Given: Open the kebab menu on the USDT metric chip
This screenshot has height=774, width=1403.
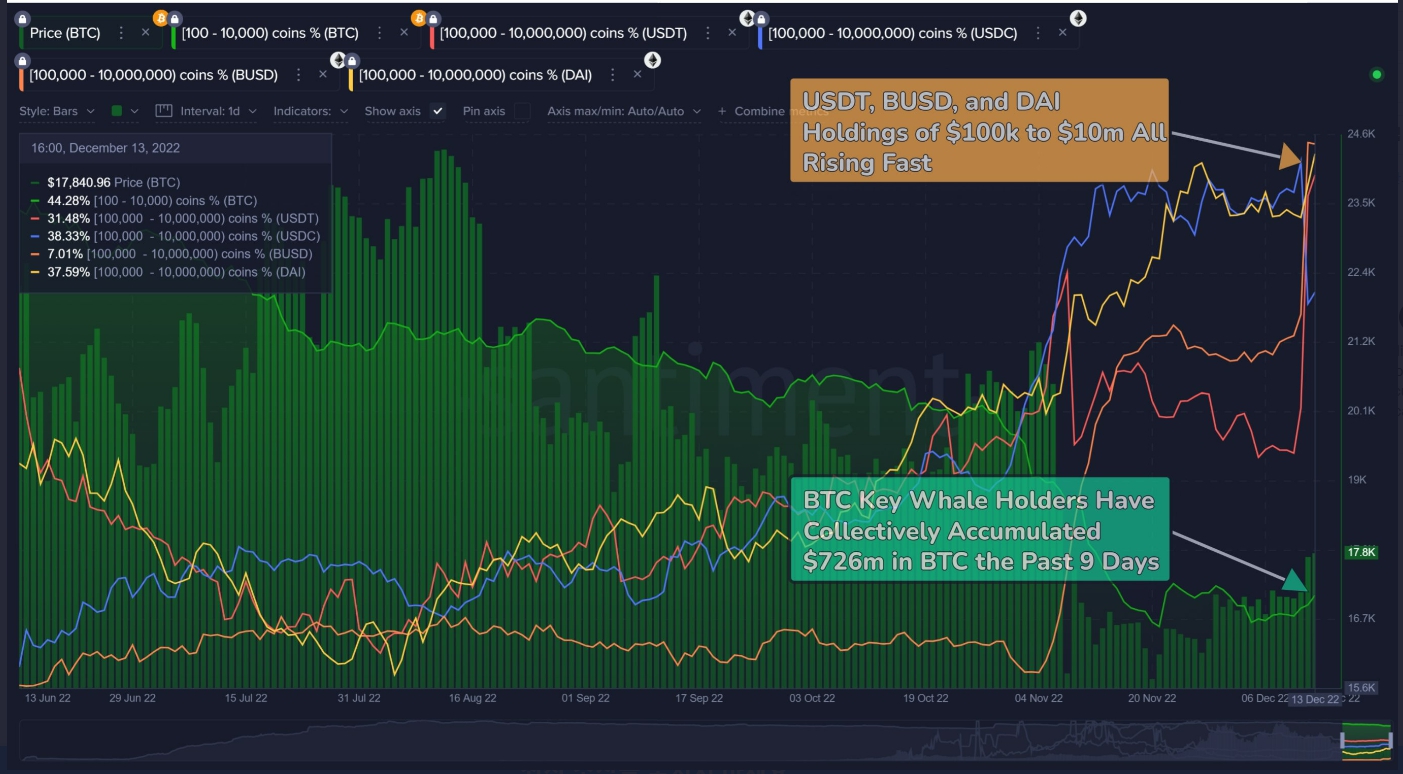Looking at the screenshot, I should click(707, 31).
